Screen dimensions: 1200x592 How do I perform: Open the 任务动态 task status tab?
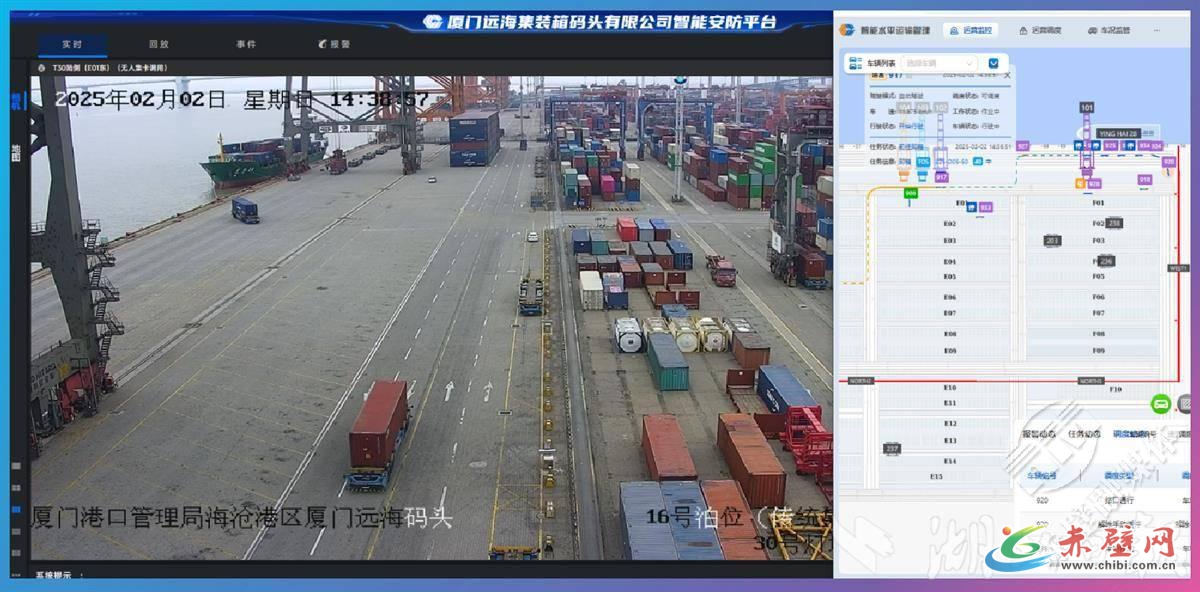1083,434
